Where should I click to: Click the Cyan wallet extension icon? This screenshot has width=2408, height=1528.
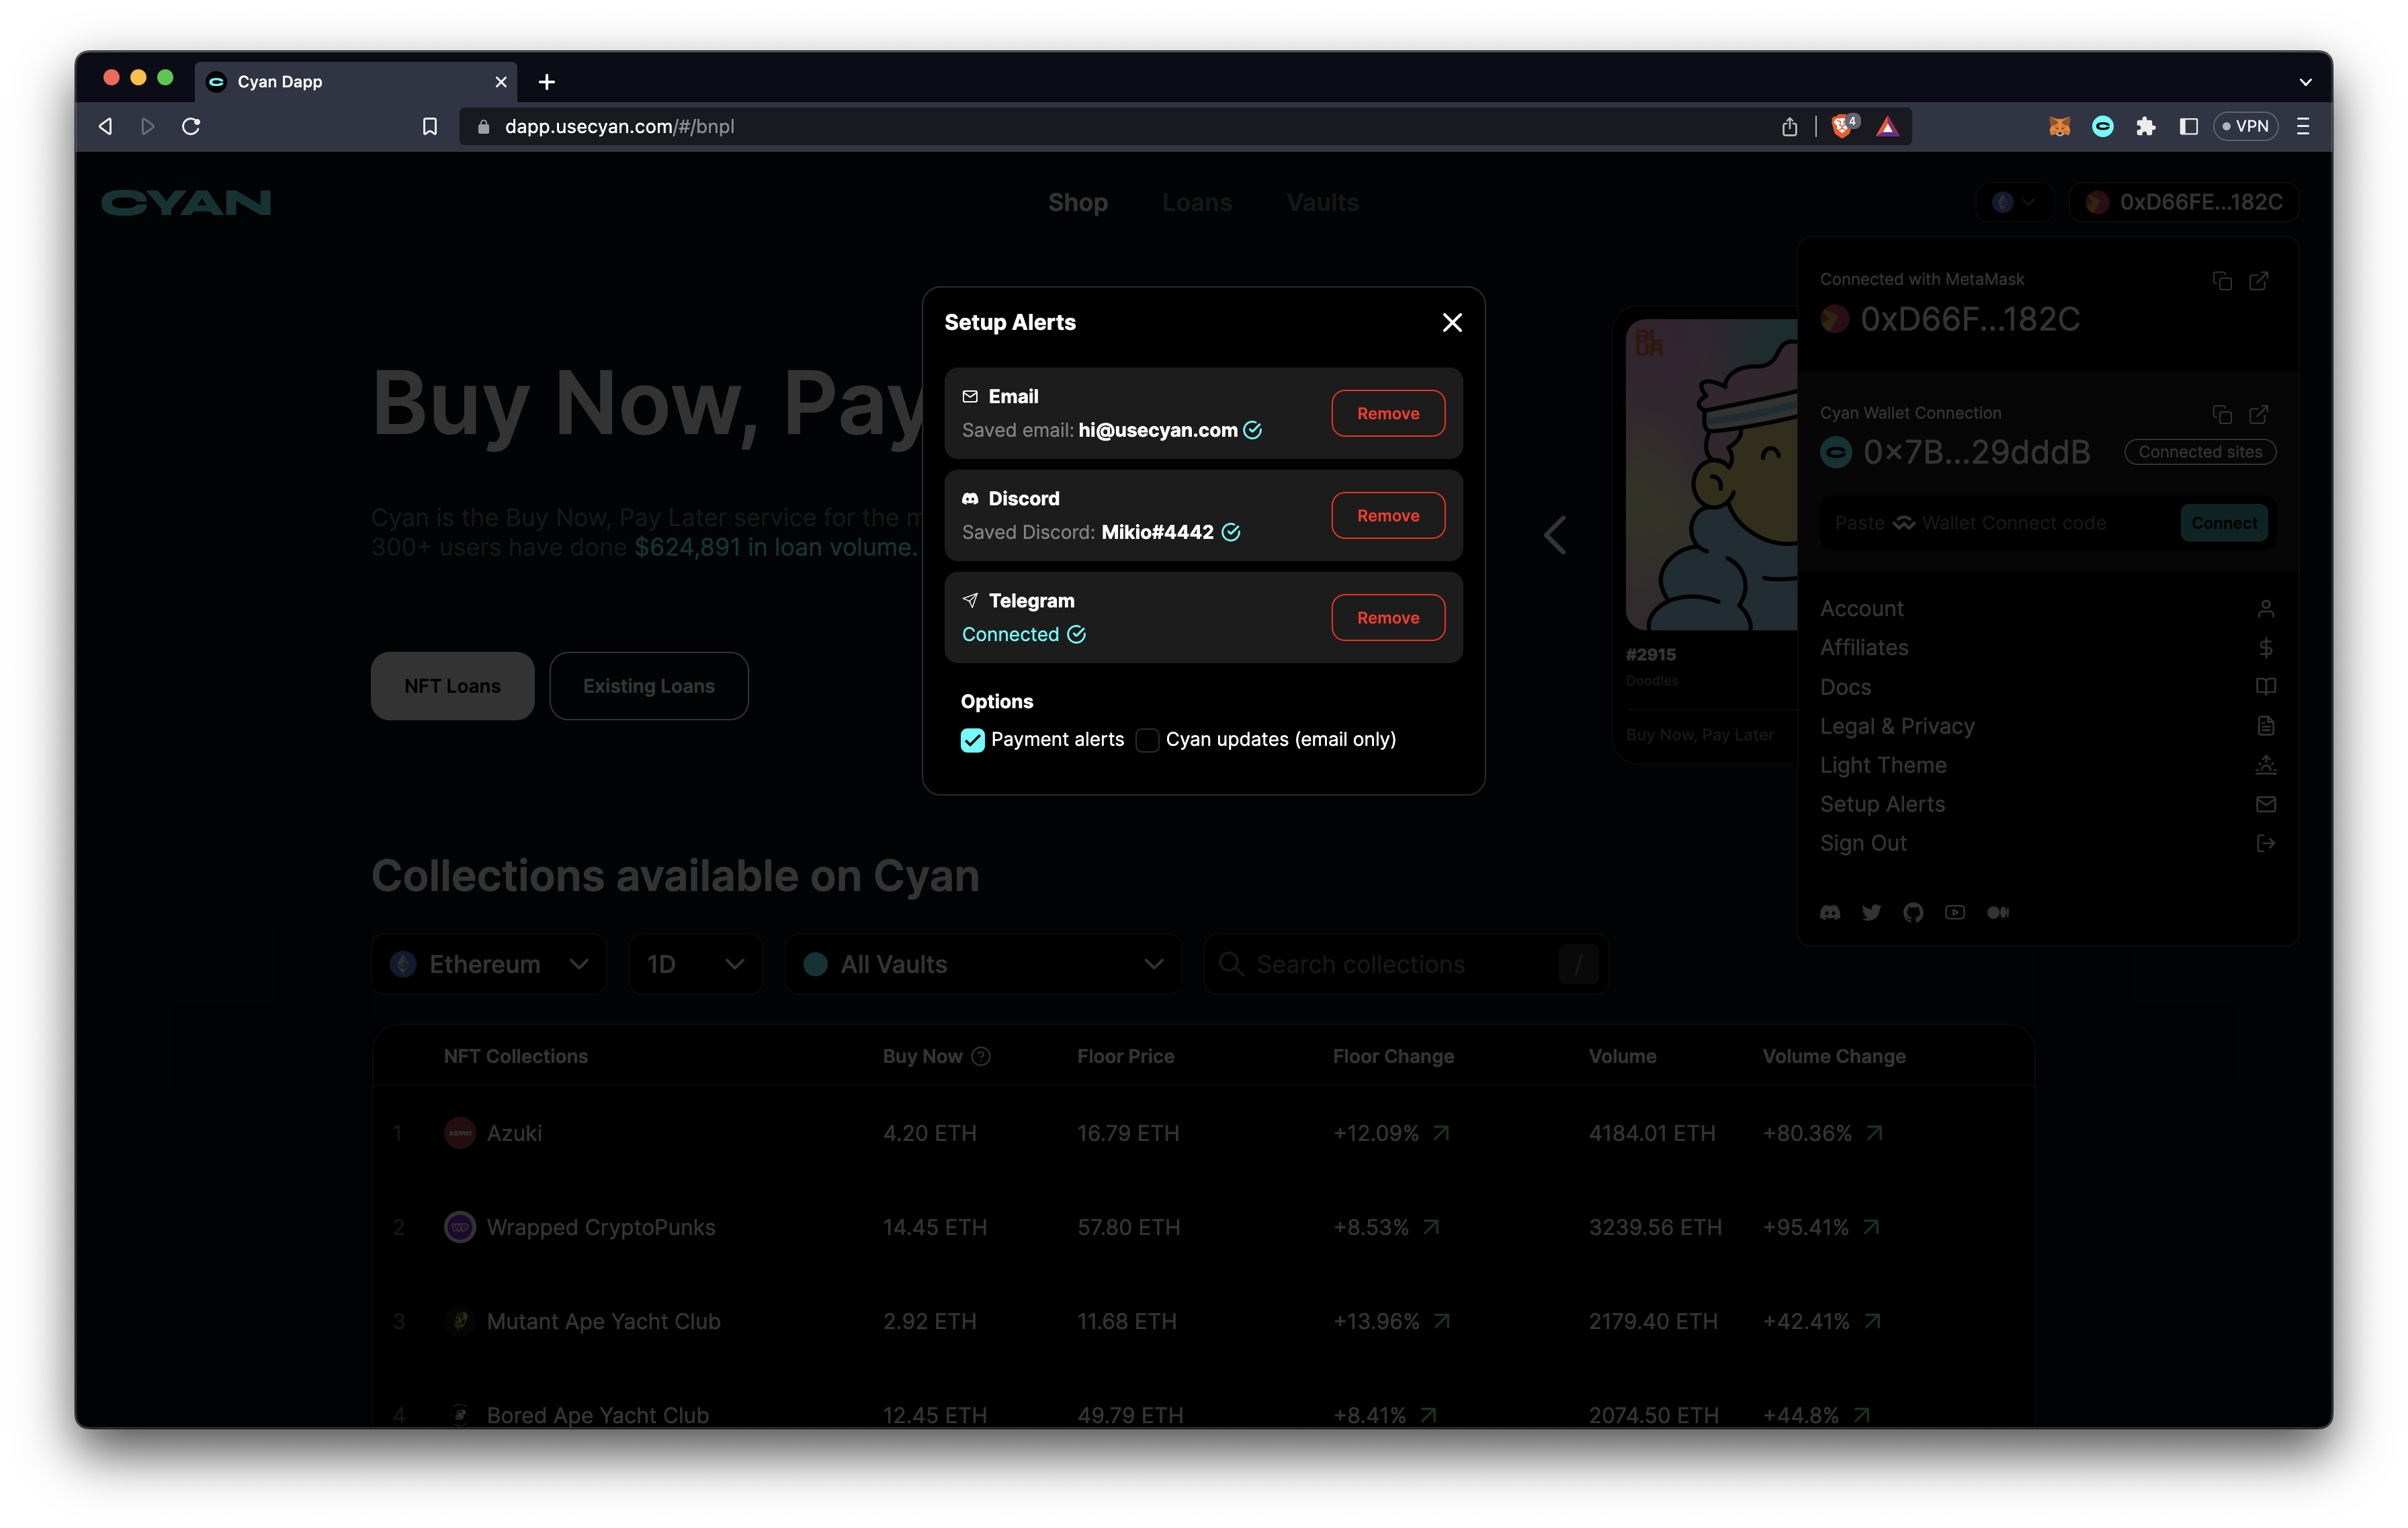click(x=2102, y=126)
